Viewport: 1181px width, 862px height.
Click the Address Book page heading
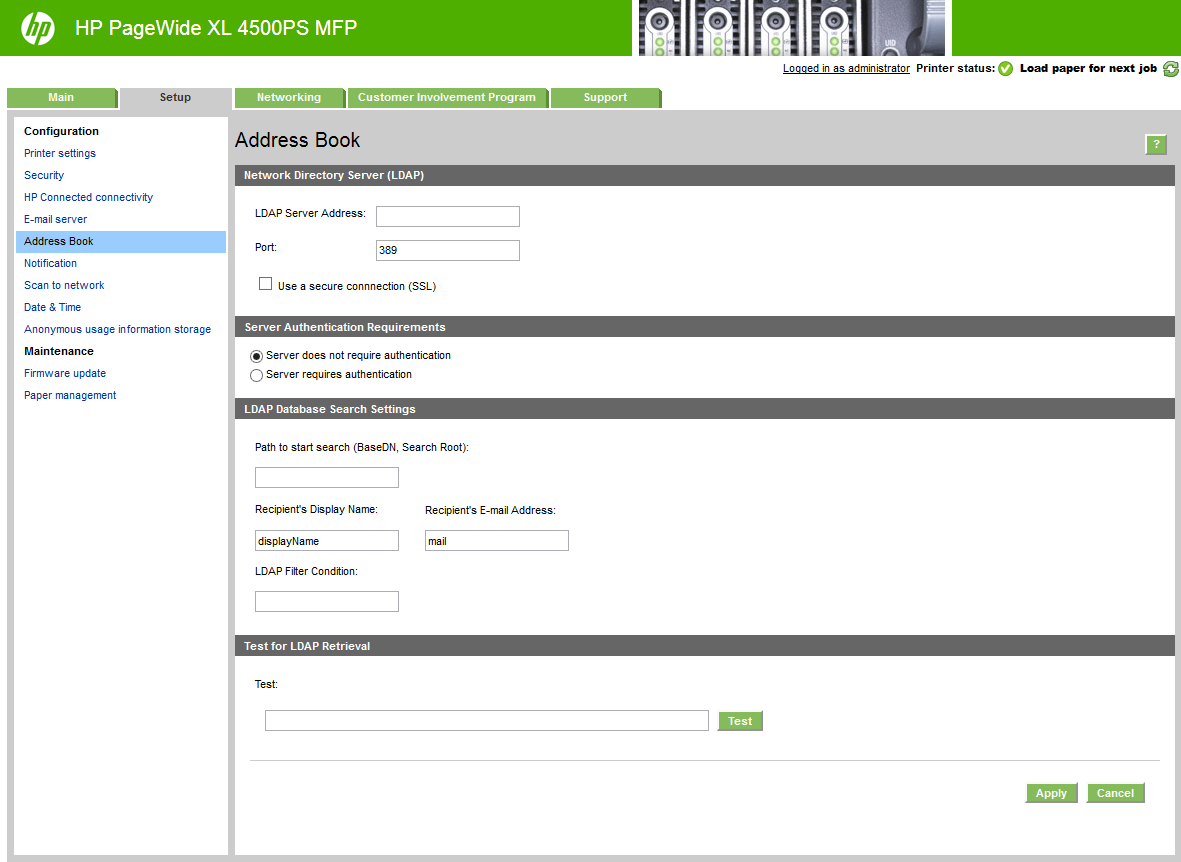[298, 140]
